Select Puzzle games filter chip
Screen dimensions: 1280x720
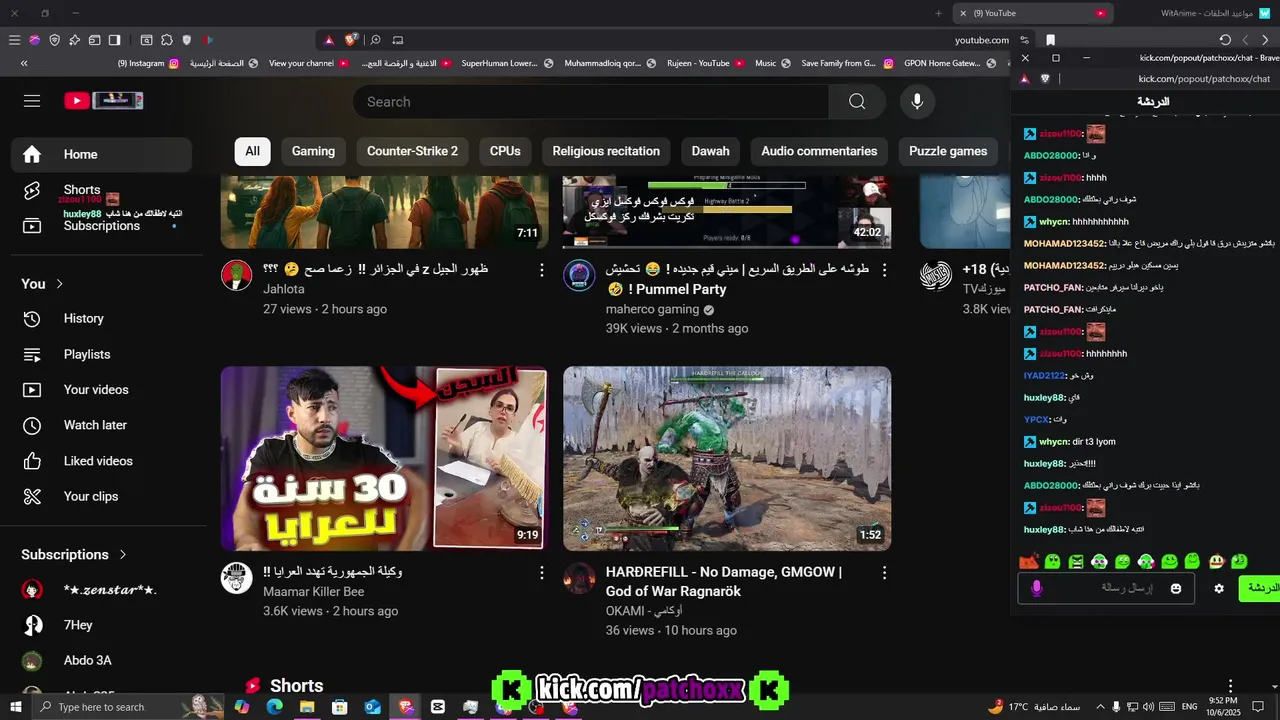948,151
